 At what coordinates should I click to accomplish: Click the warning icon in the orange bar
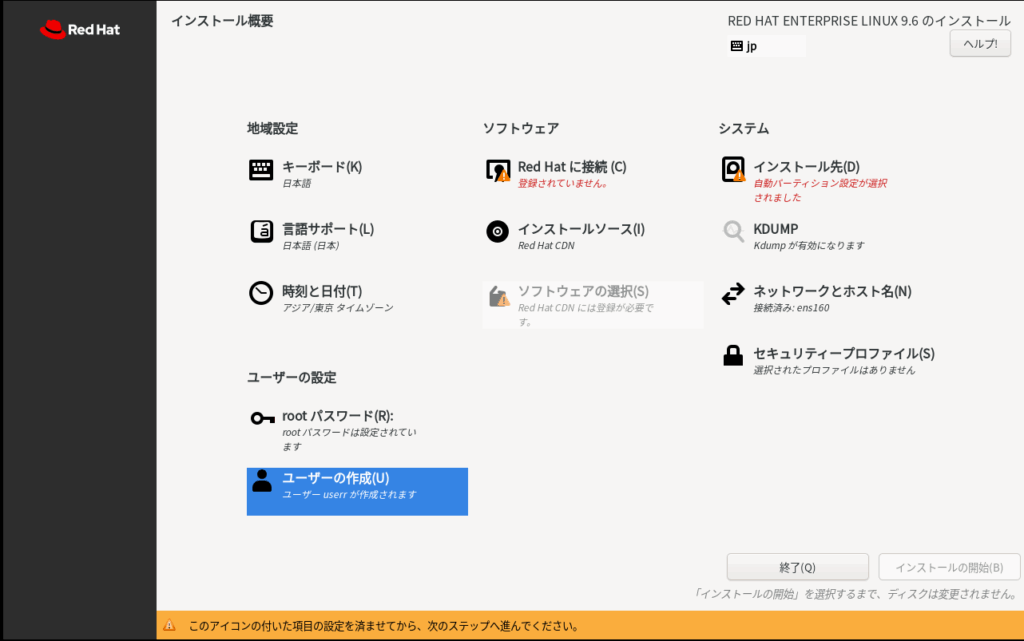click(169, 626)
